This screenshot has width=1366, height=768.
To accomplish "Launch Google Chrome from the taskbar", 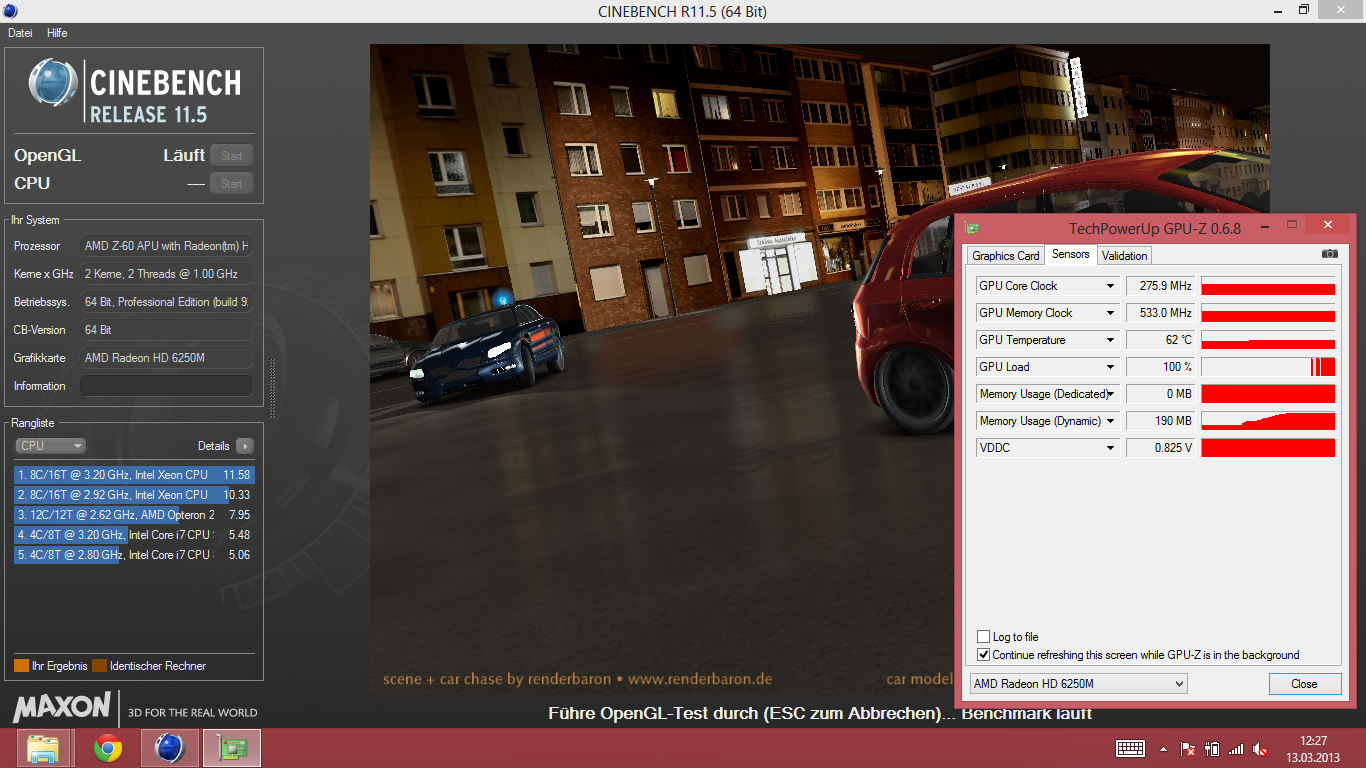I will pyautogui.click(x=108, y=748).
